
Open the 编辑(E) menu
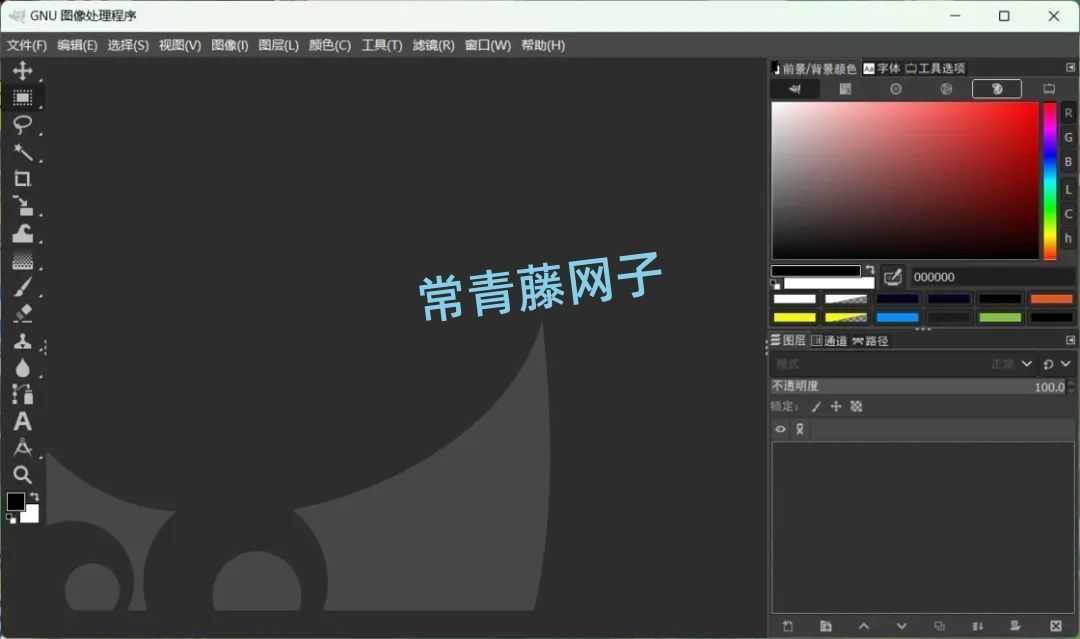coord(77,45)
